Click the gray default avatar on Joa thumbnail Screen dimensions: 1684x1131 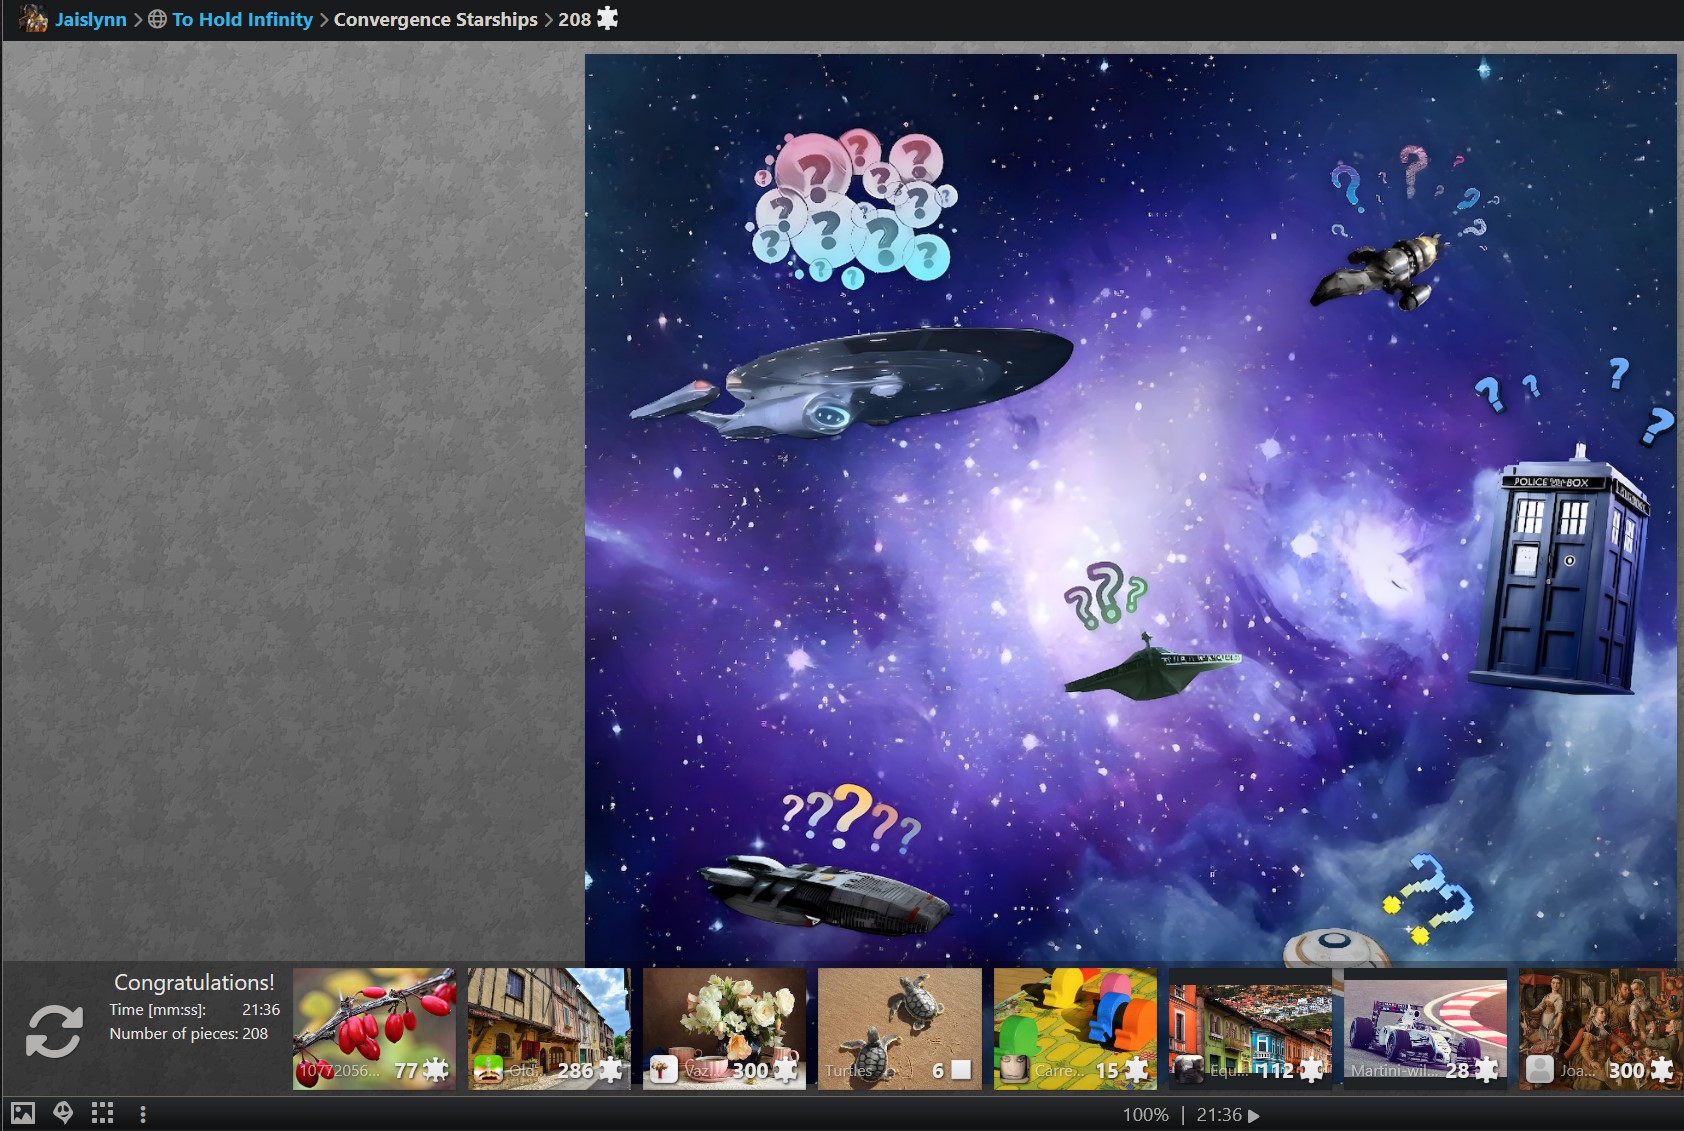[x=1539, y=1069]
